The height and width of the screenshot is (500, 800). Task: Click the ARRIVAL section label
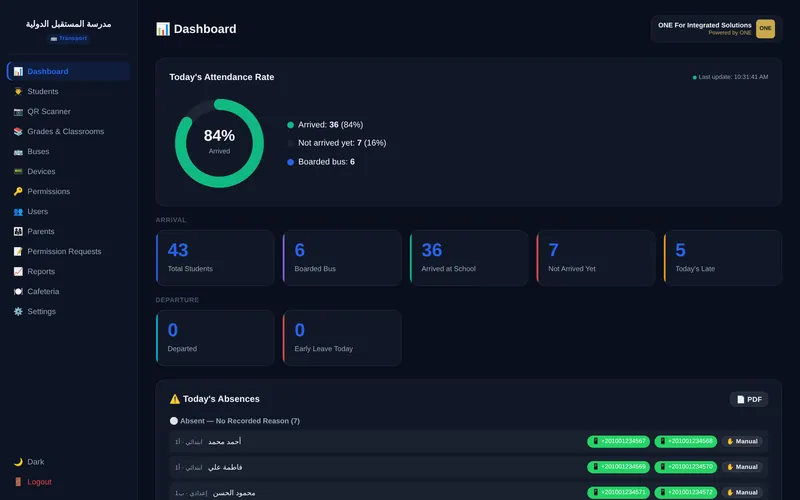tap(171, 220)
